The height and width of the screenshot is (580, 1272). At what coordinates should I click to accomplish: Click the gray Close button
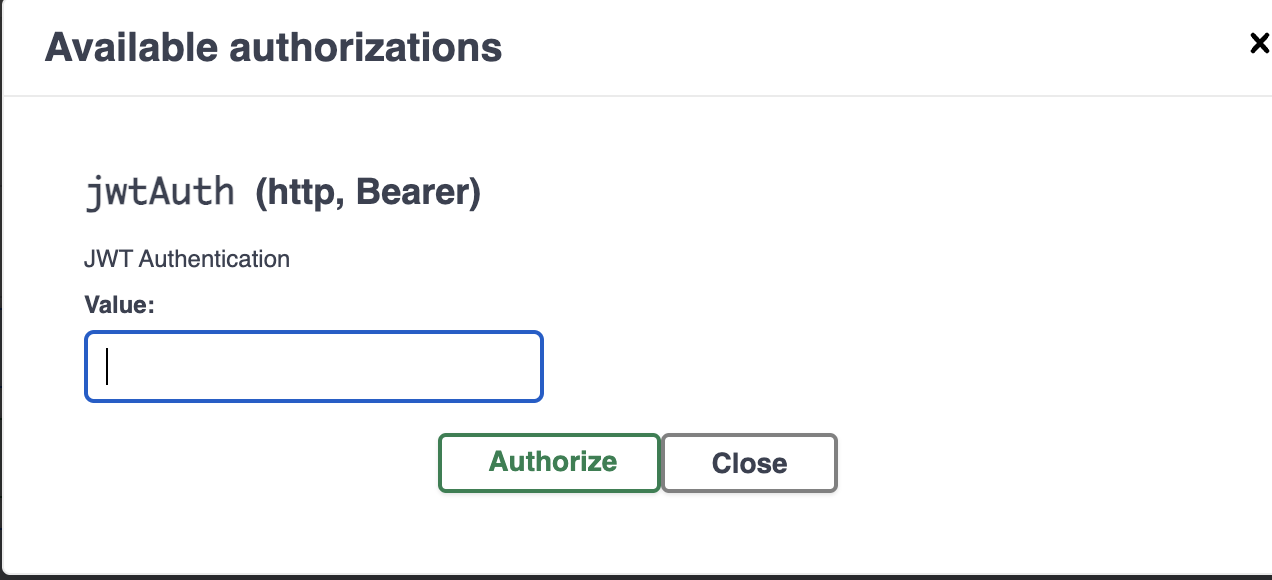[749, 463]
